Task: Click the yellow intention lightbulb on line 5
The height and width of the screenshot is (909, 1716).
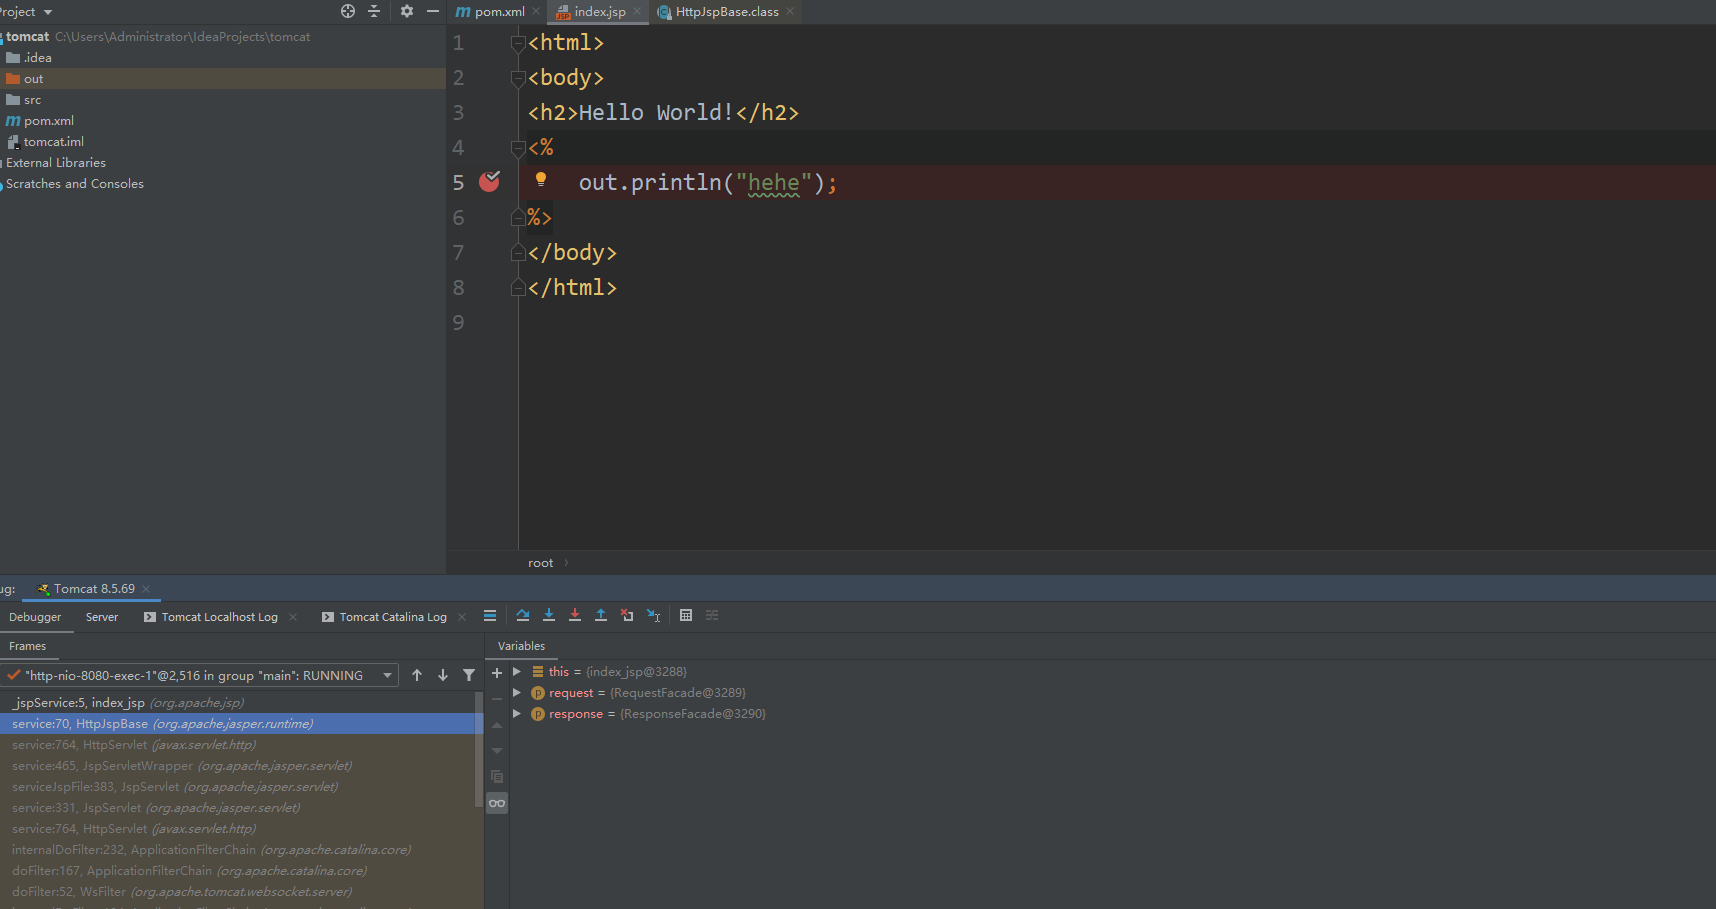Action: (541, 180)
